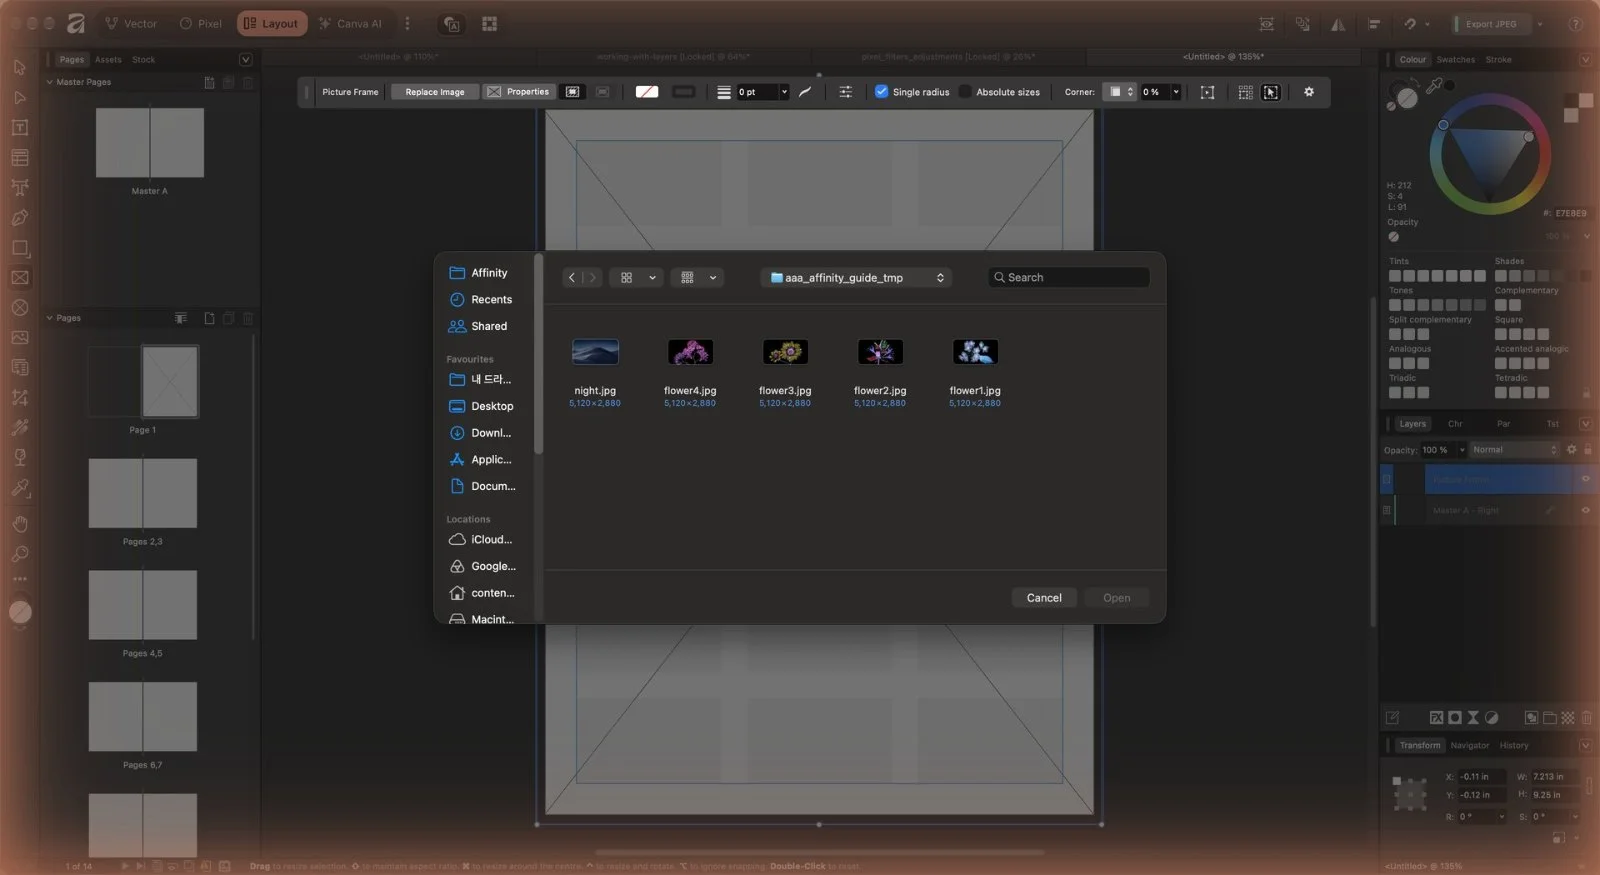Switch to the Vector persona tab
This screenshot has height=875, width=1600.
(131, 23)
